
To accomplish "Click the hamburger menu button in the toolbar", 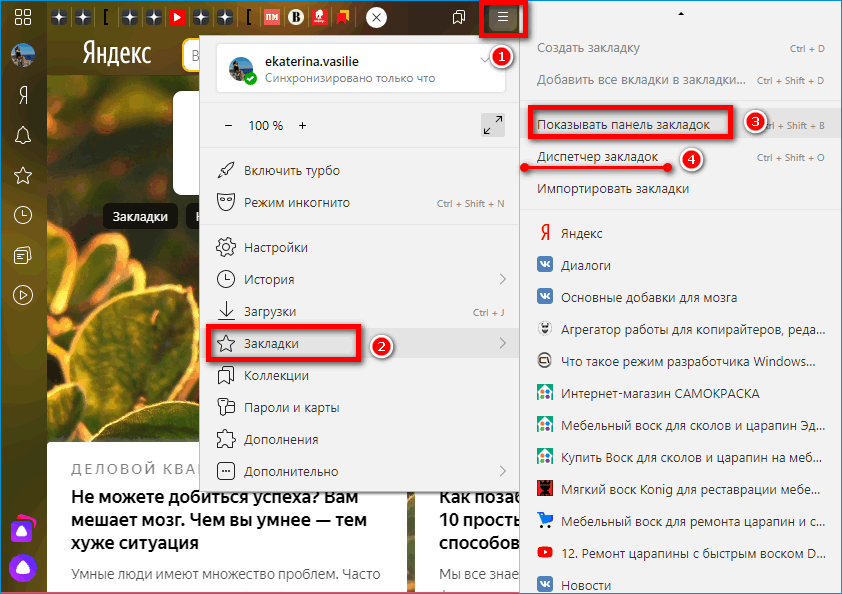I will 502,17.
